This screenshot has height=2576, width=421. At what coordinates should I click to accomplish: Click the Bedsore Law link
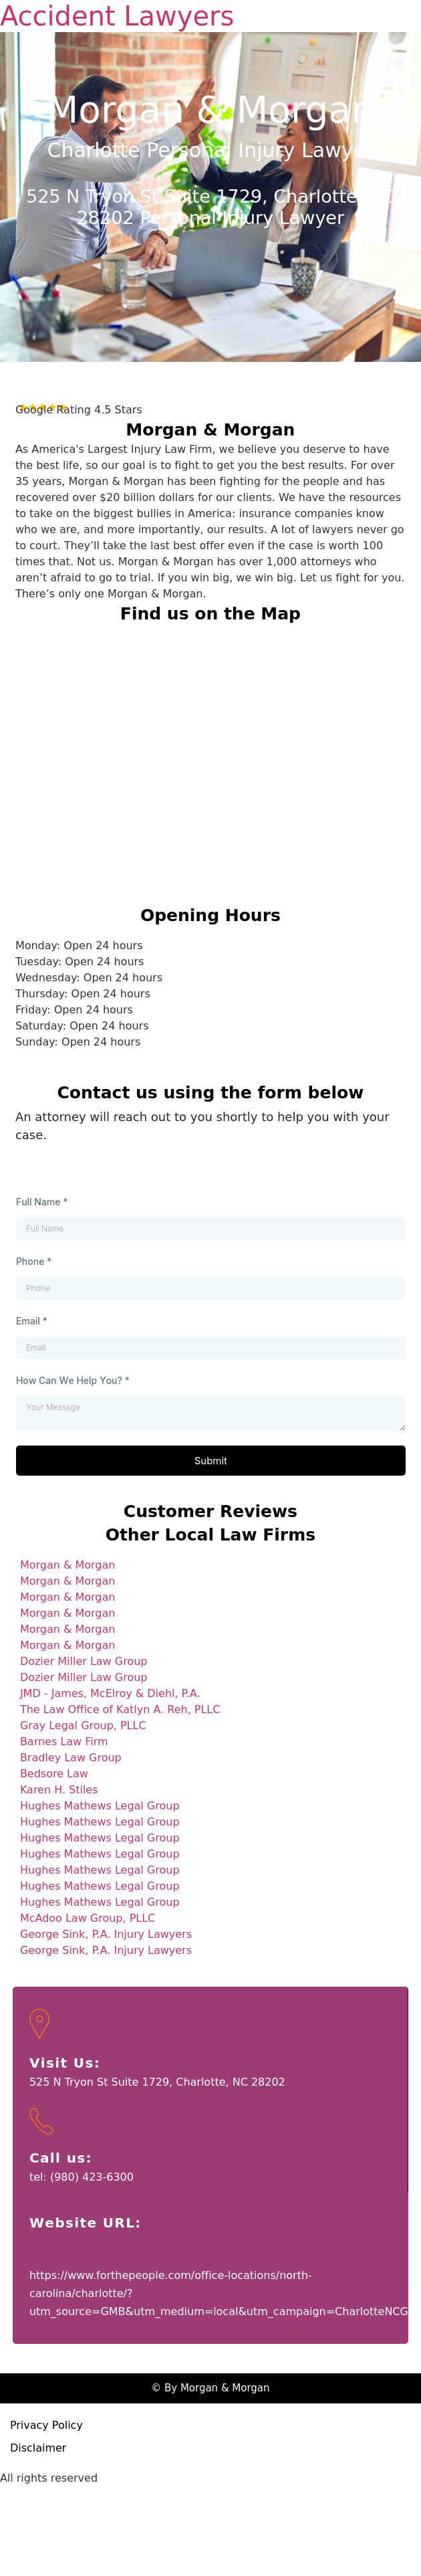pyautogui.click(x=54, y=1773)
